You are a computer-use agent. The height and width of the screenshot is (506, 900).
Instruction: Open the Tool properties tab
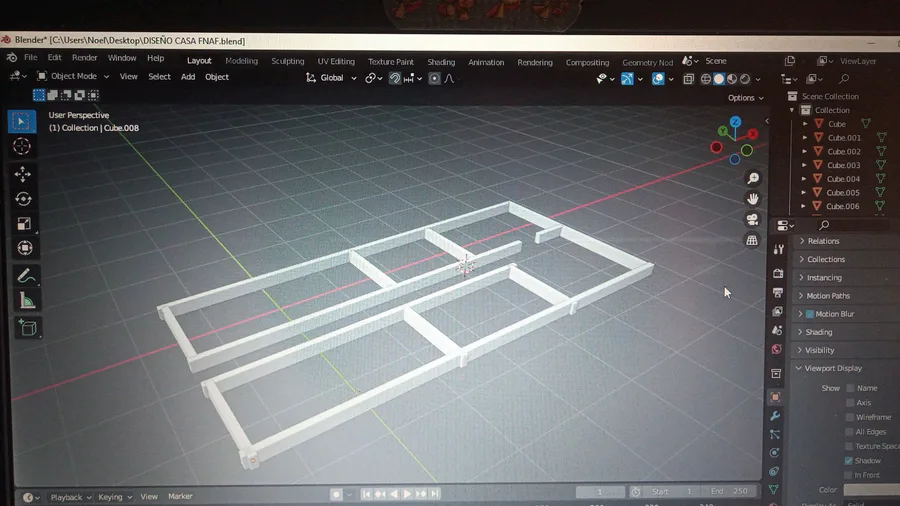coord(779,249)
